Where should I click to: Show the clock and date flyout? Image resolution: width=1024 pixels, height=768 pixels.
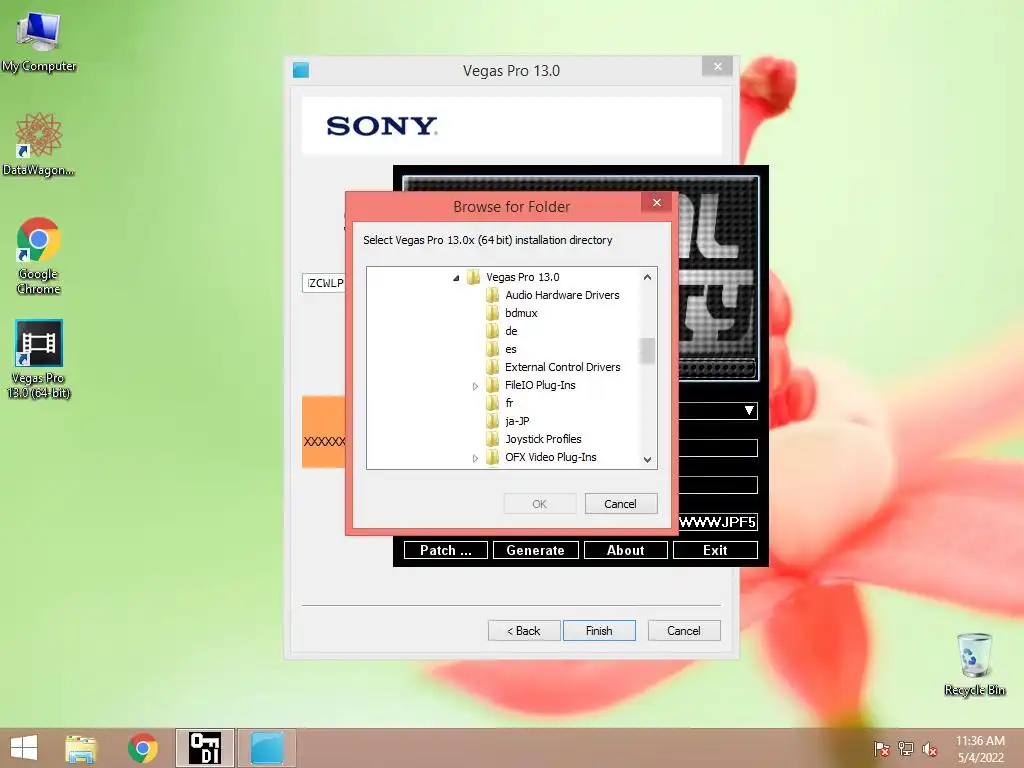(980, 749)
